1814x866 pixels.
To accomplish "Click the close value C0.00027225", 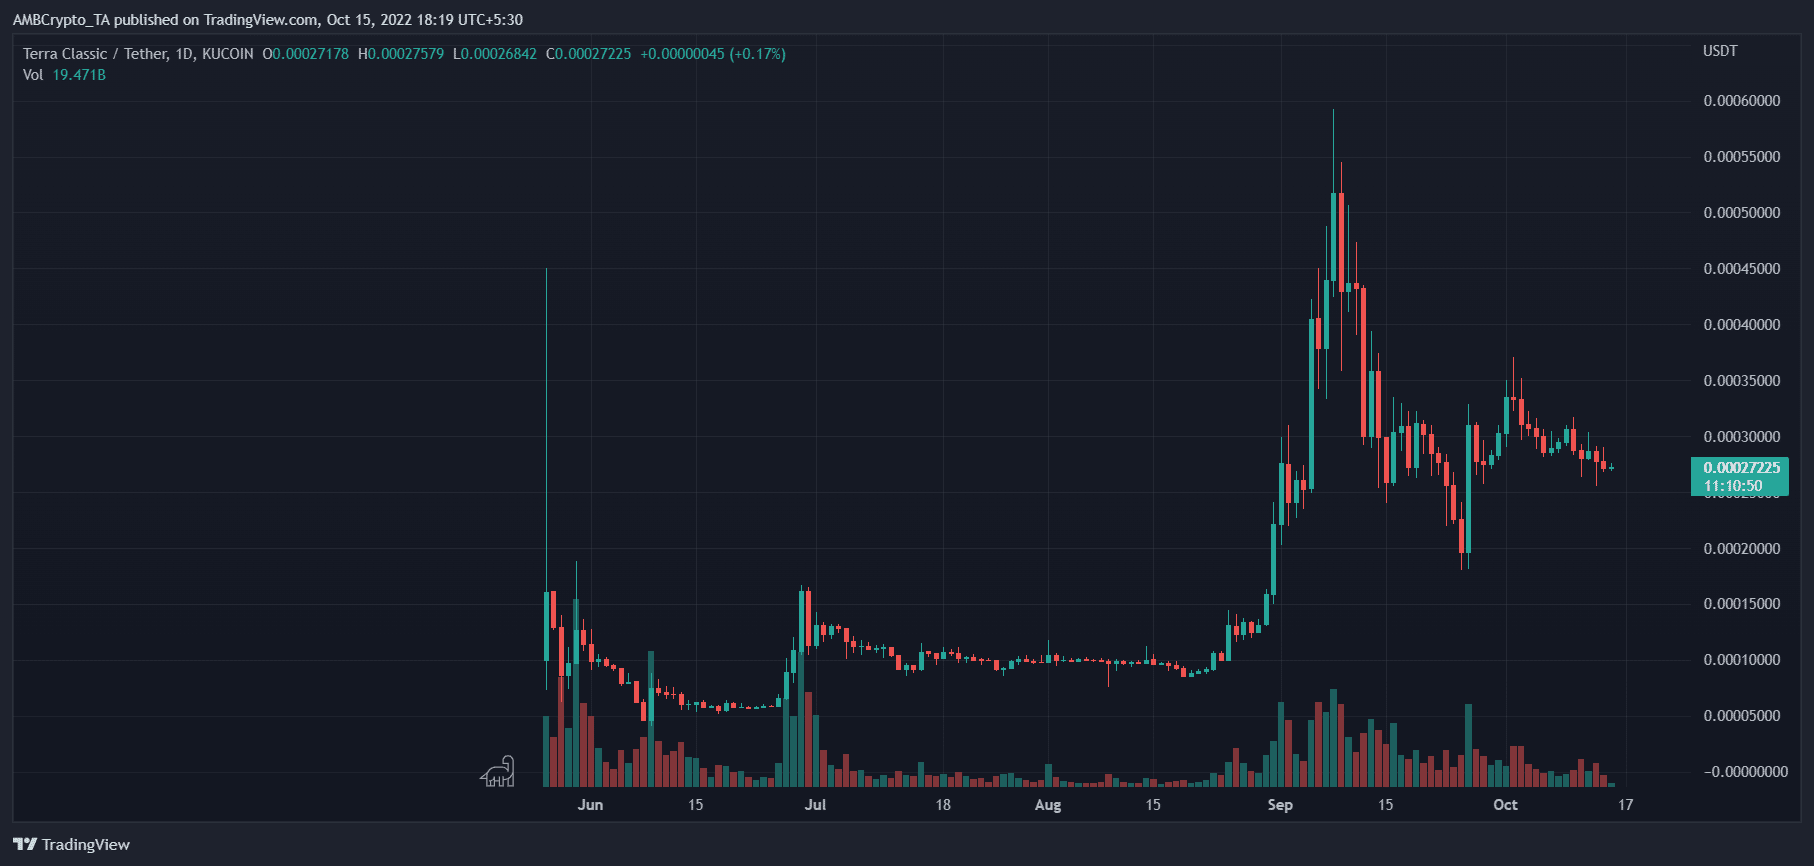I will (589, 54).
